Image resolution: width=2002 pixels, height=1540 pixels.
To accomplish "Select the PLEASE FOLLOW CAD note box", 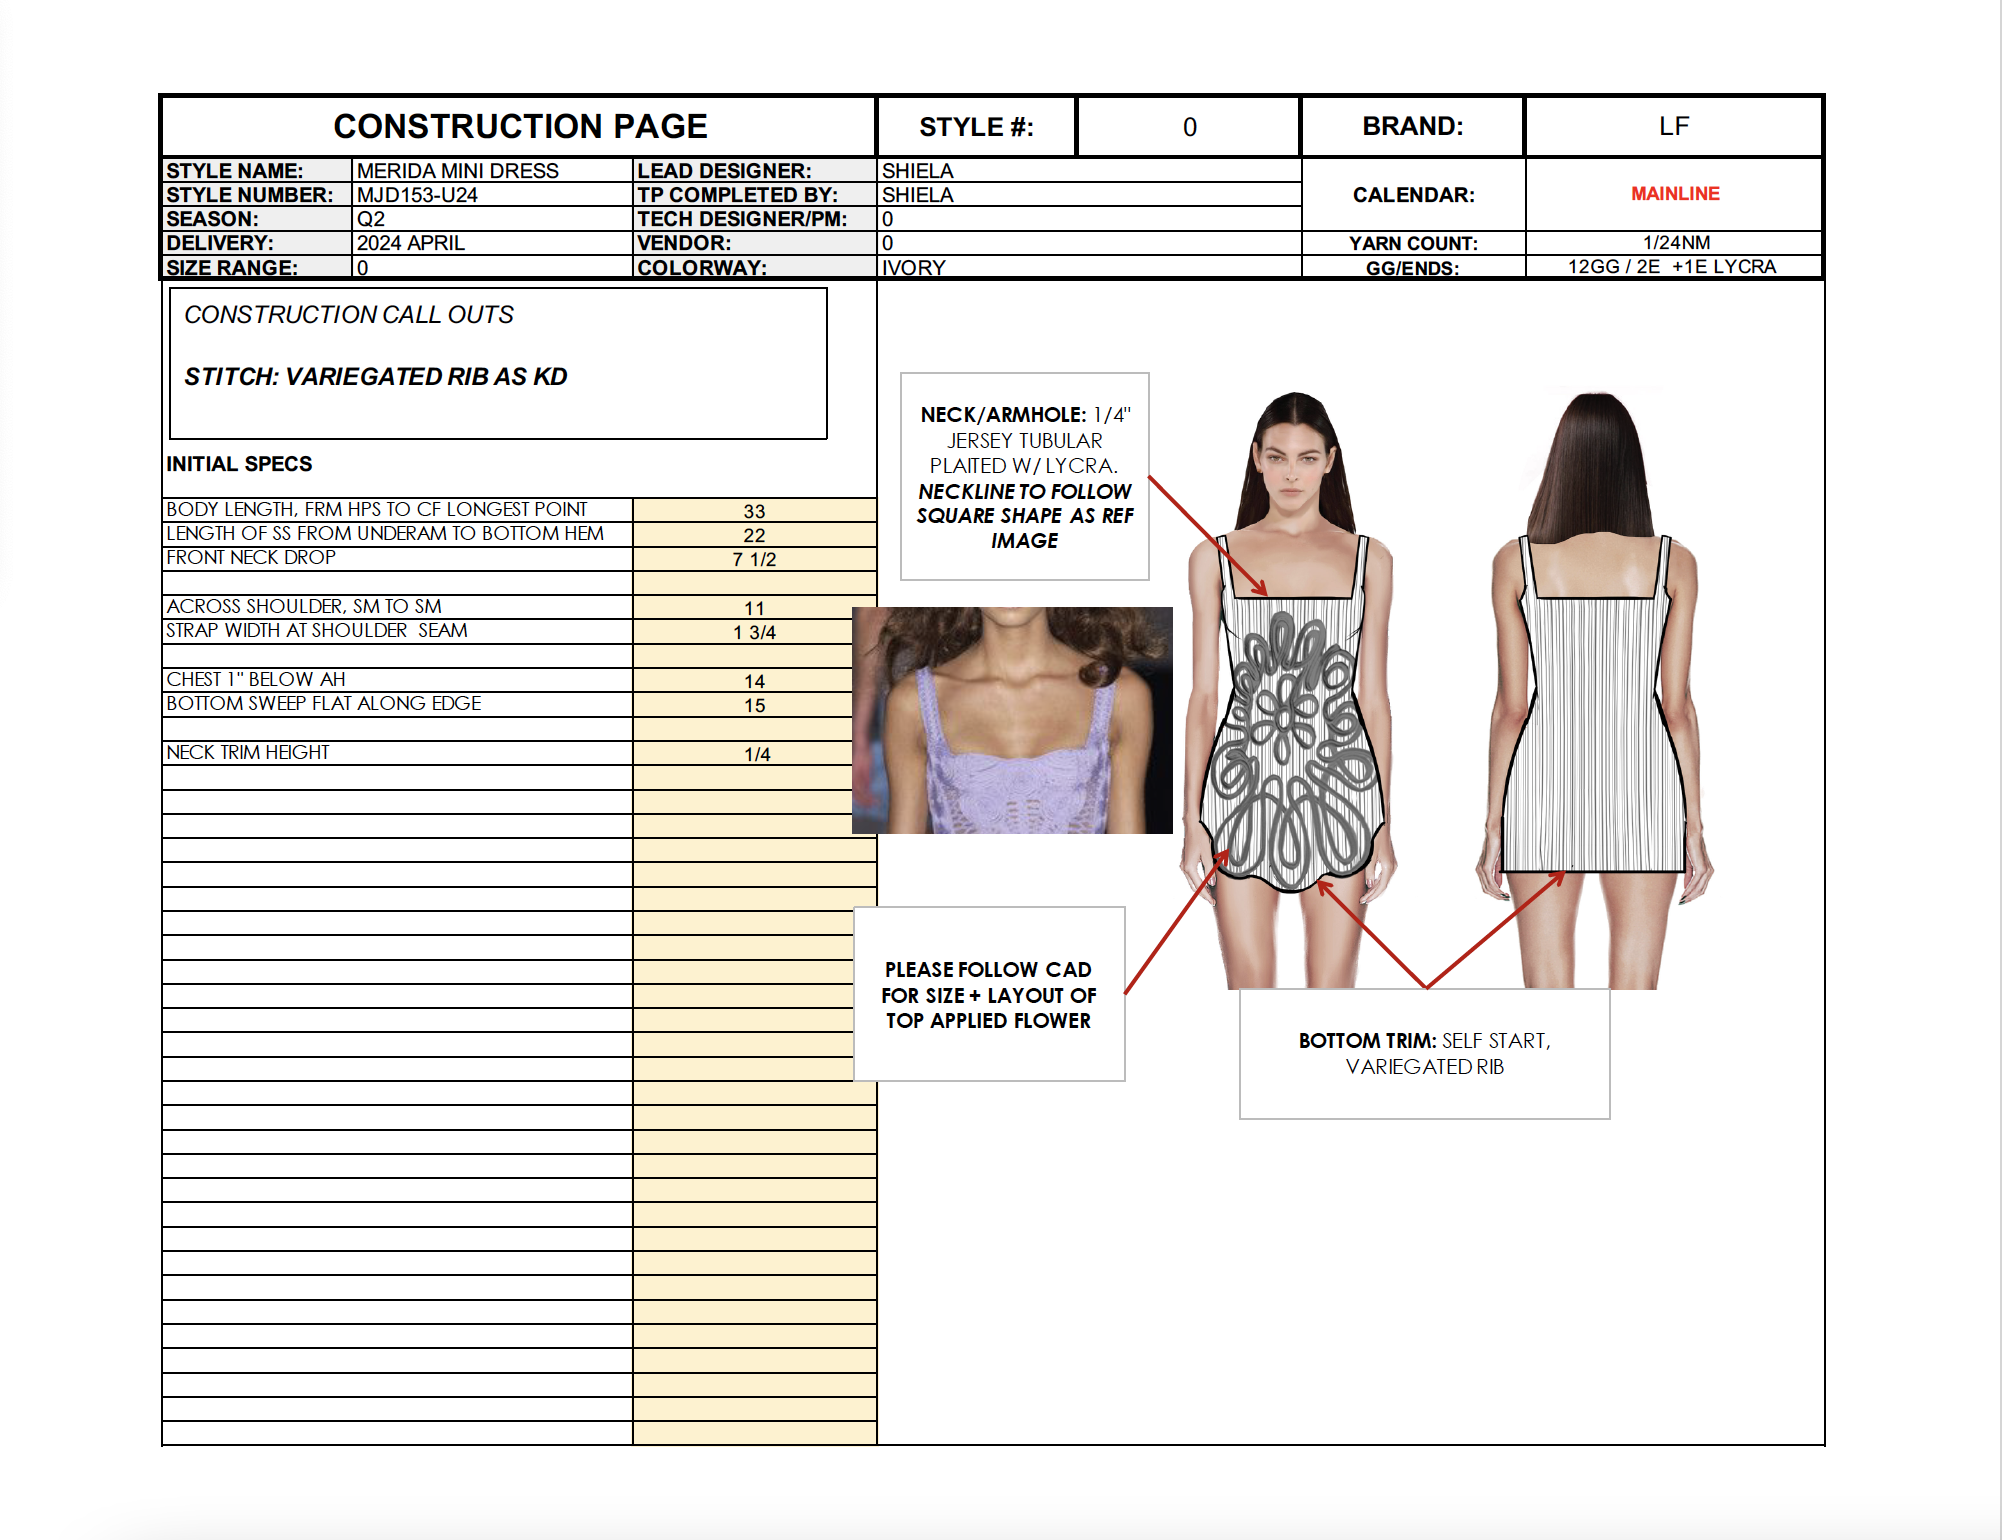I will (x=988, y=994).
